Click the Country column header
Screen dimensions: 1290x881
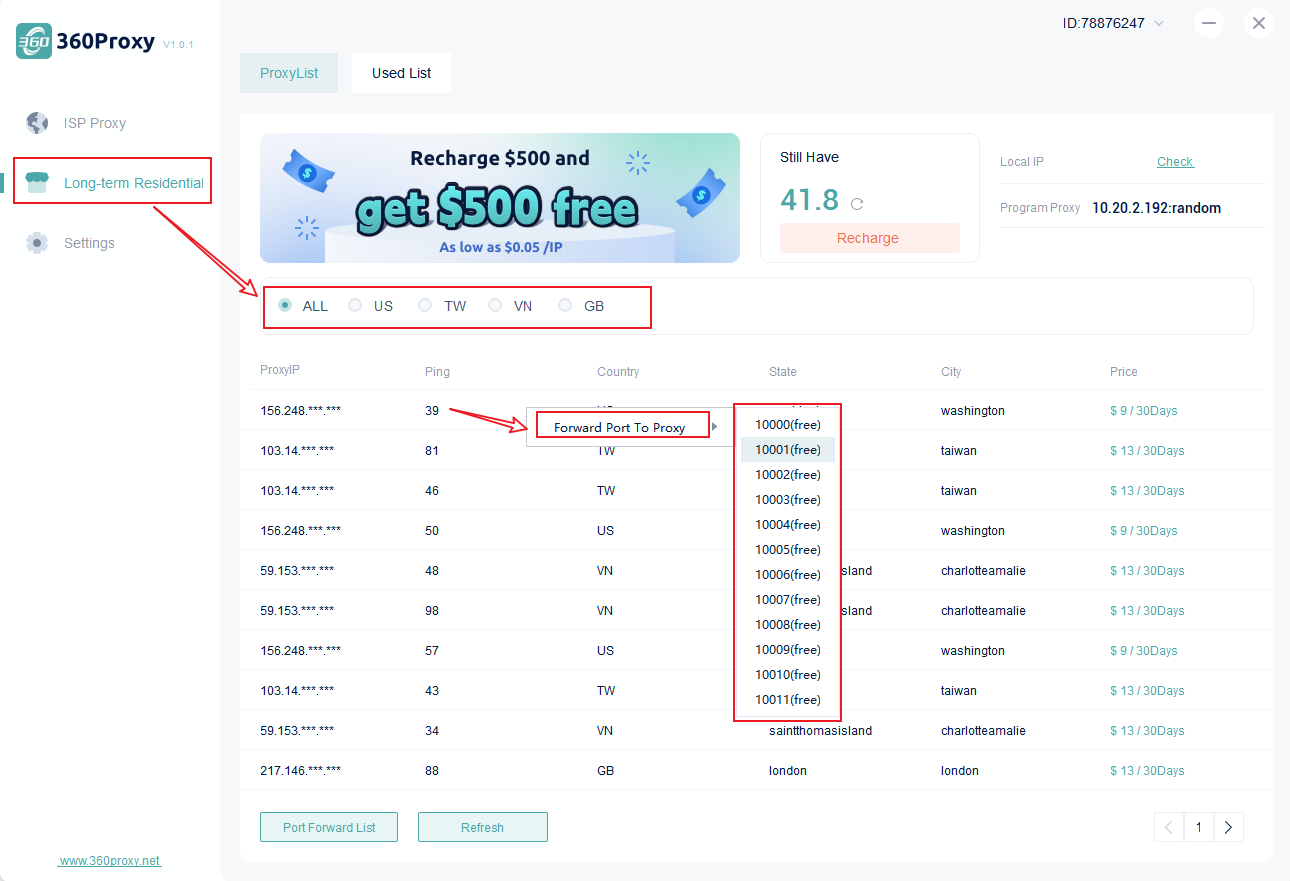point(618,372)
